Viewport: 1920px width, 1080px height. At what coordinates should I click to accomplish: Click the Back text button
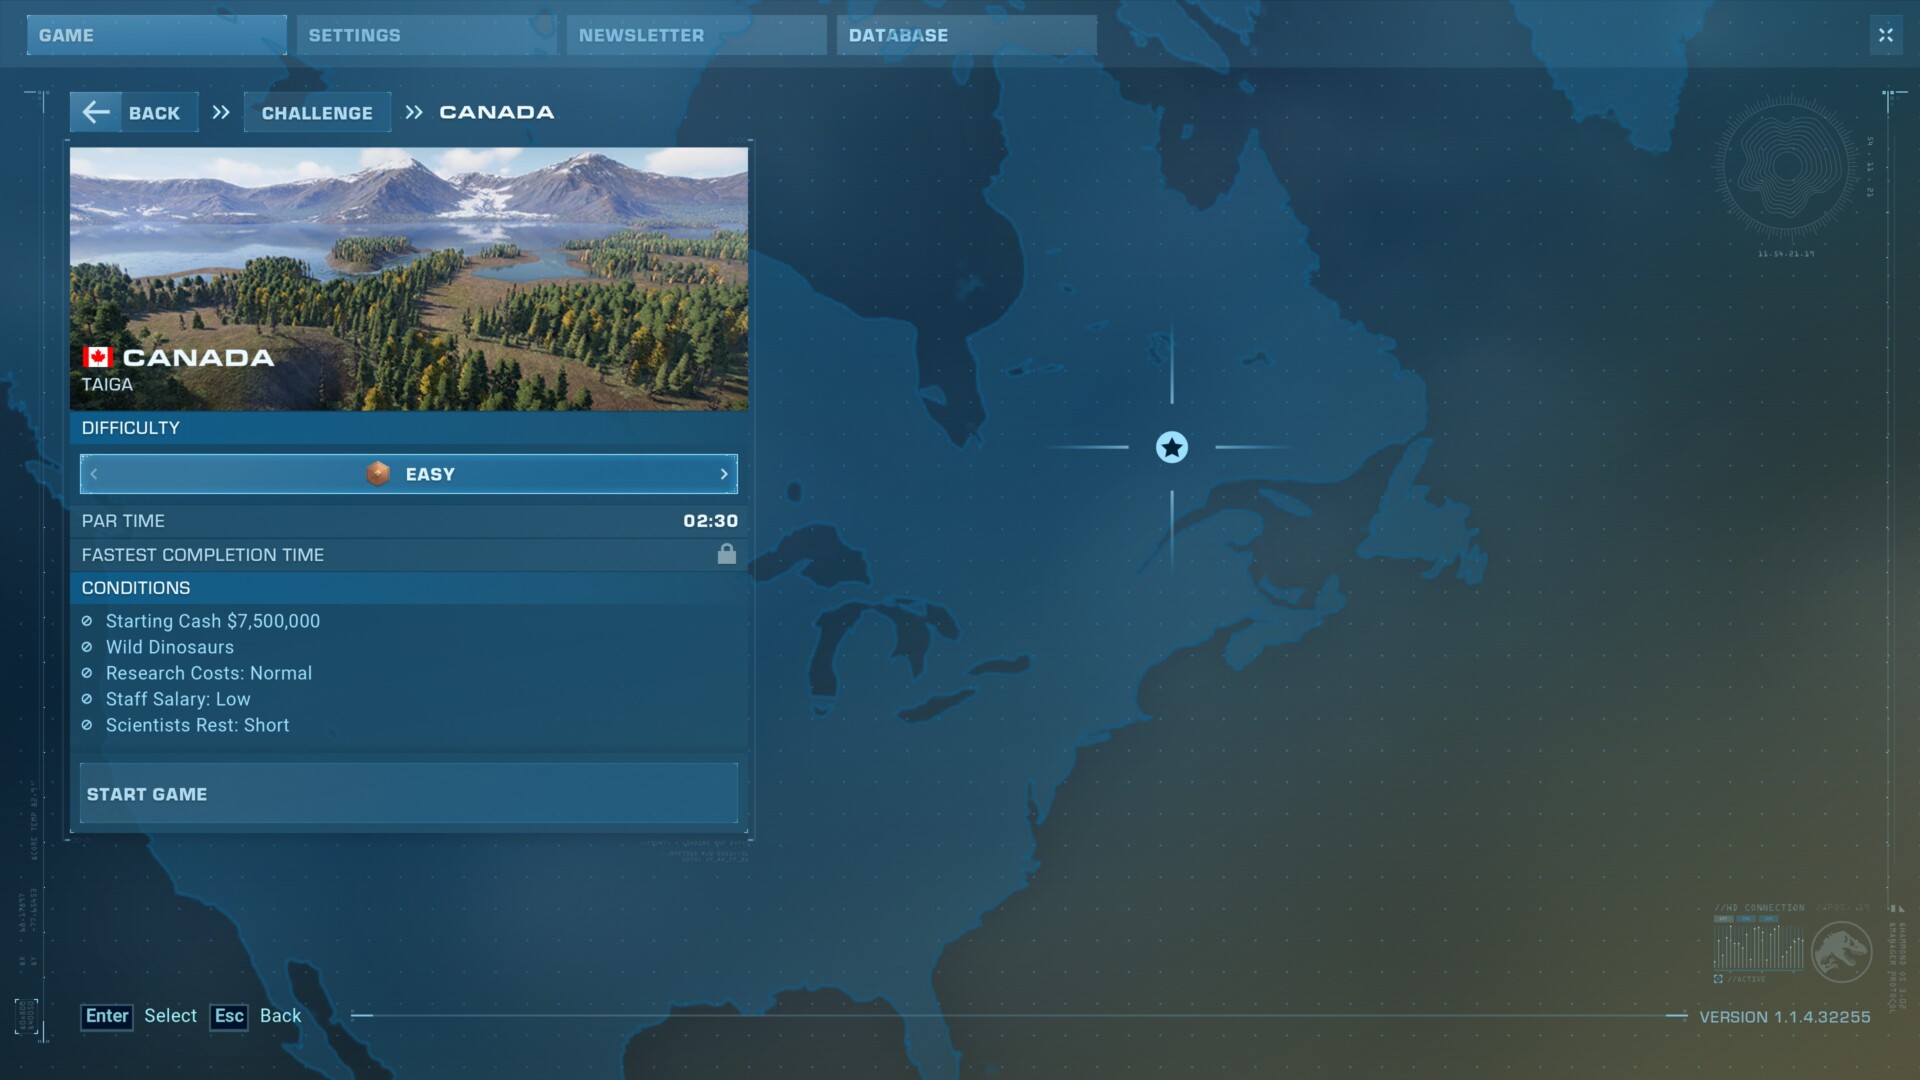(x=155, y=113)
